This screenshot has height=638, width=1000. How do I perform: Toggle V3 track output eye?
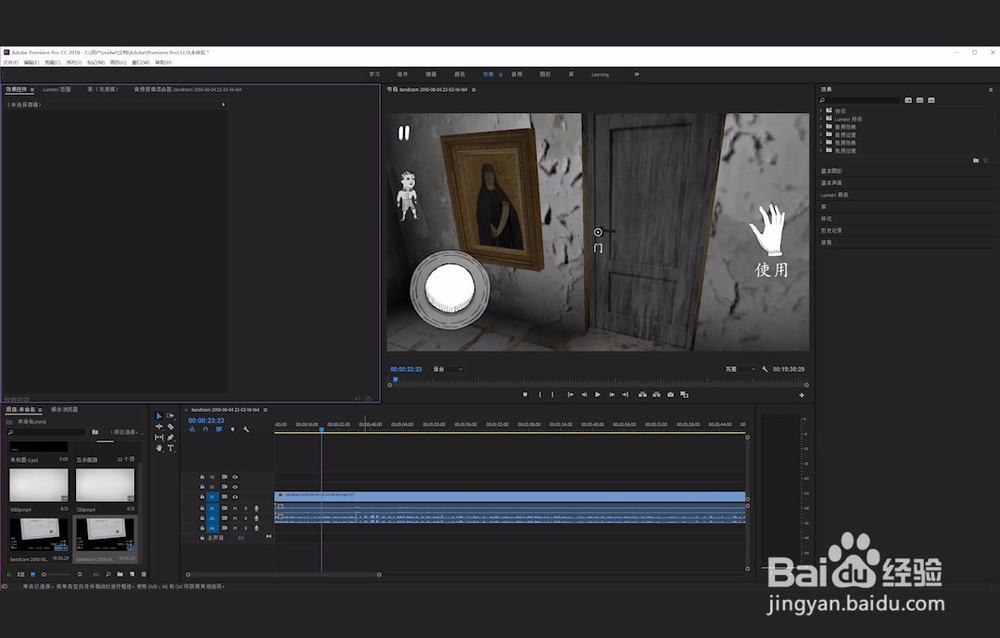click(235, 477)
